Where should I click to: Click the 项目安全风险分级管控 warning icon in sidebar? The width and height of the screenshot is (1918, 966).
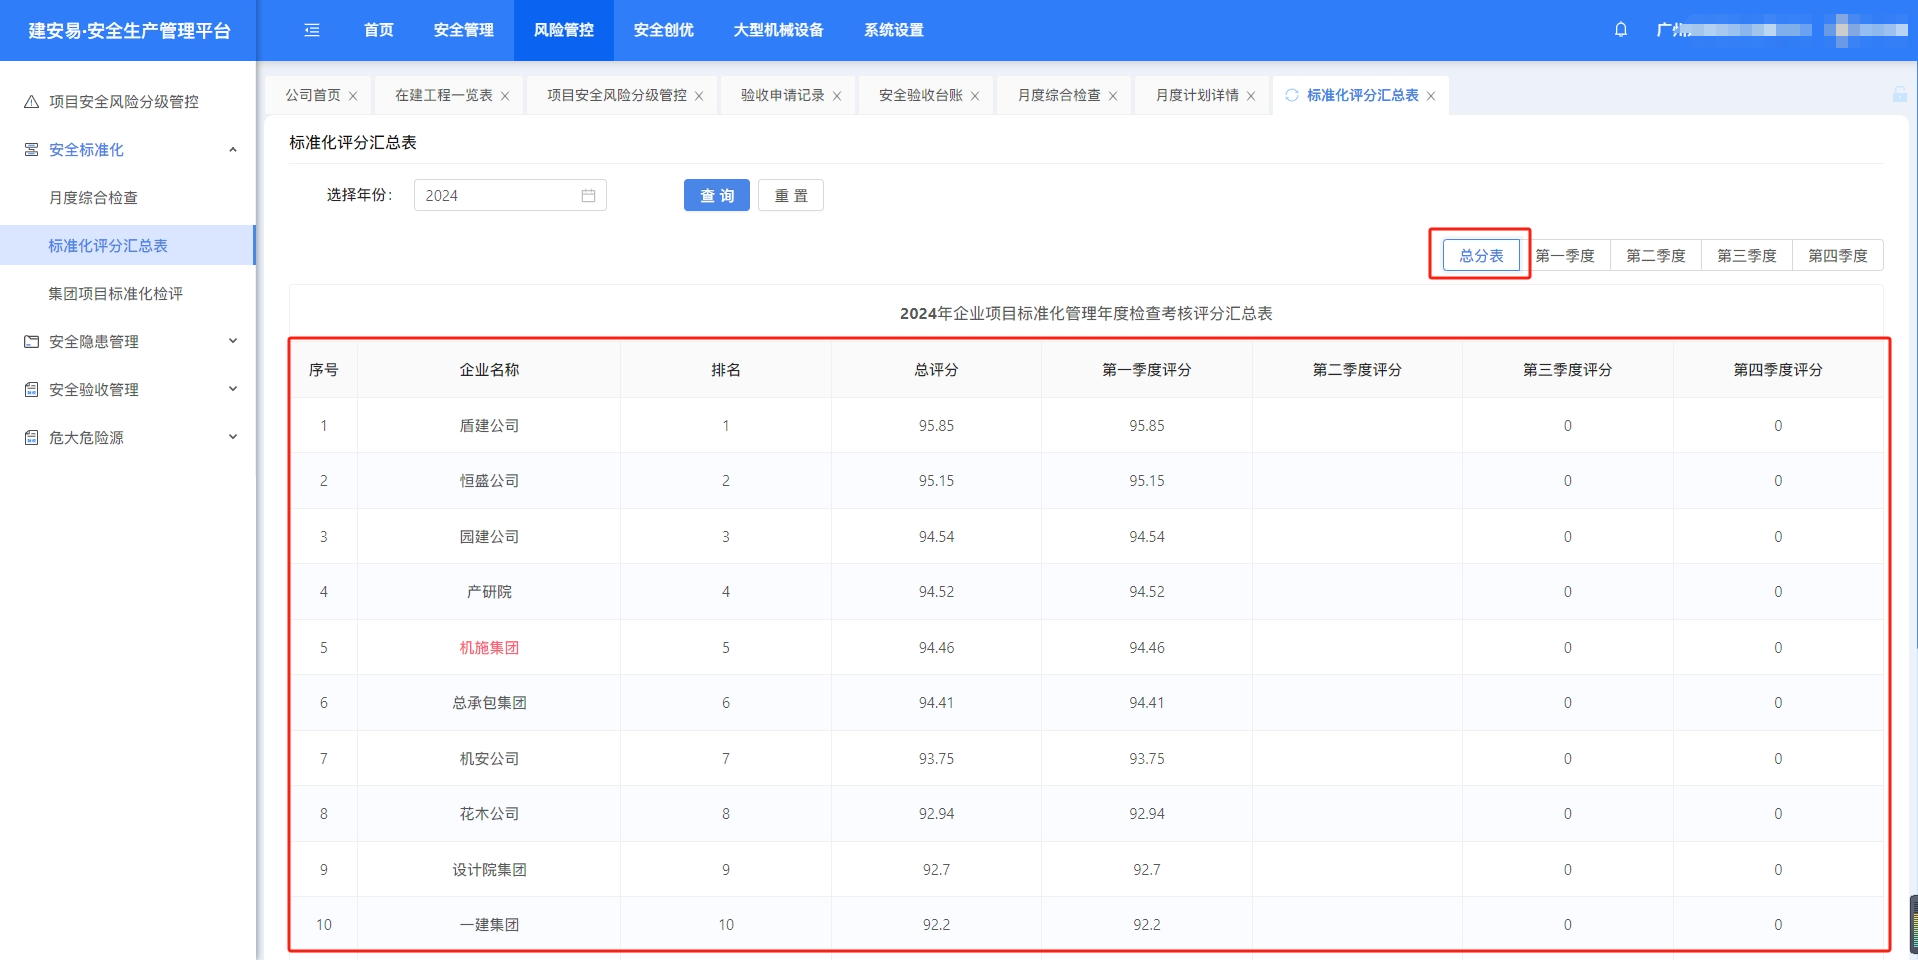click(x=32, y=102)
